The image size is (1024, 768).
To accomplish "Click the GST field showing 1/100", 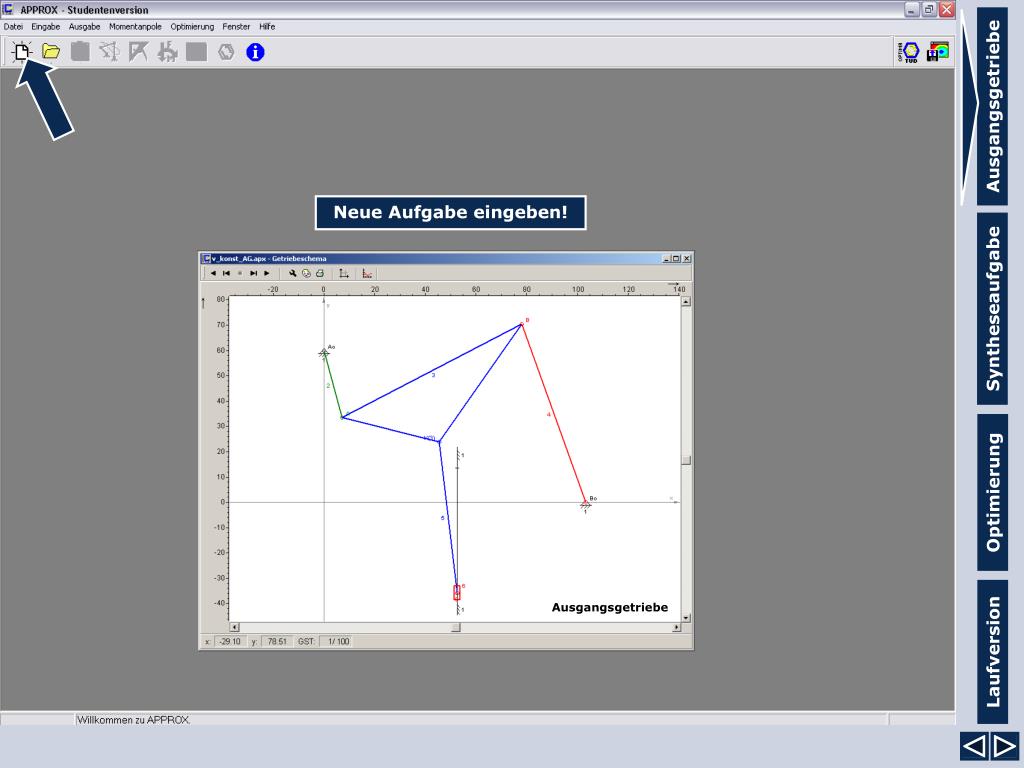I will (x=338, y=642).
